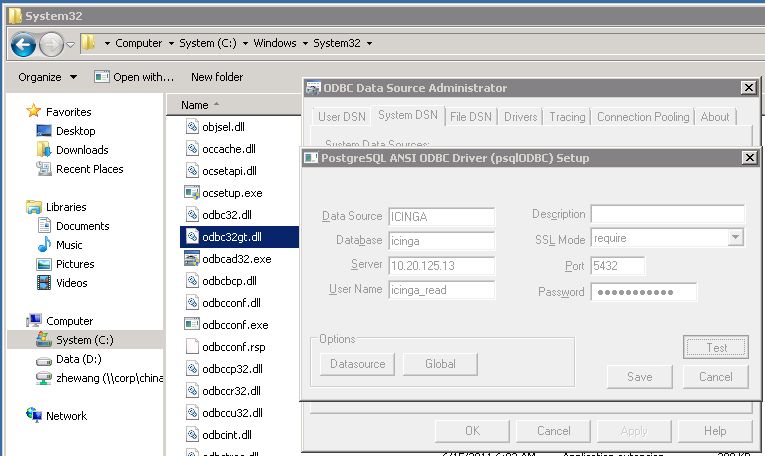Click the Datasource options button

pyautogui.click(x=357, y=364)
